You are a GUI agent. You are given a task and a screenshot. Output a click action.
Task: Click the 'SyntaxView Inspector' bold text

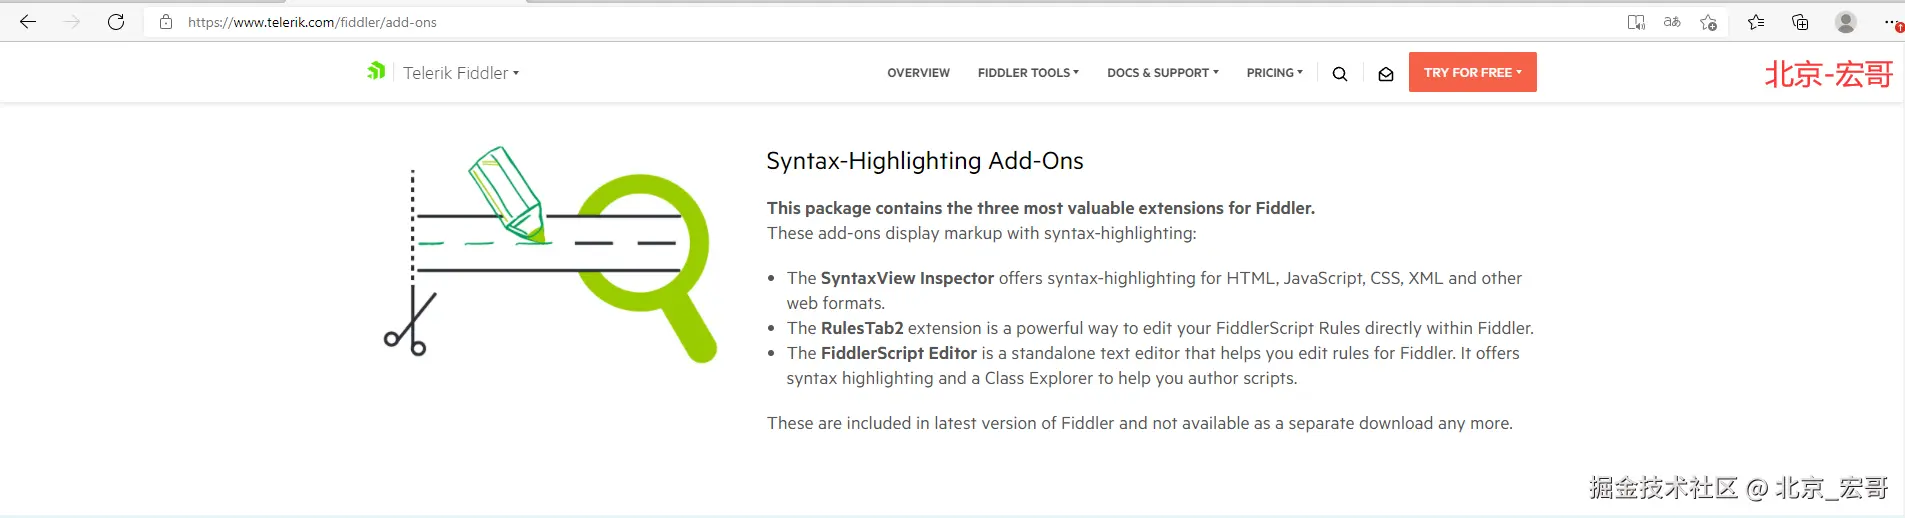[907, 278]
